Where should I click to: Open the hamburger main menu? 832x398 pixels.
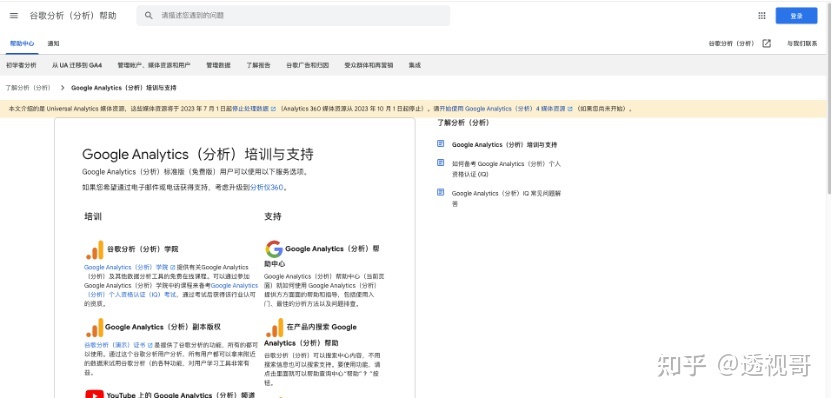(x=14, y=16)
